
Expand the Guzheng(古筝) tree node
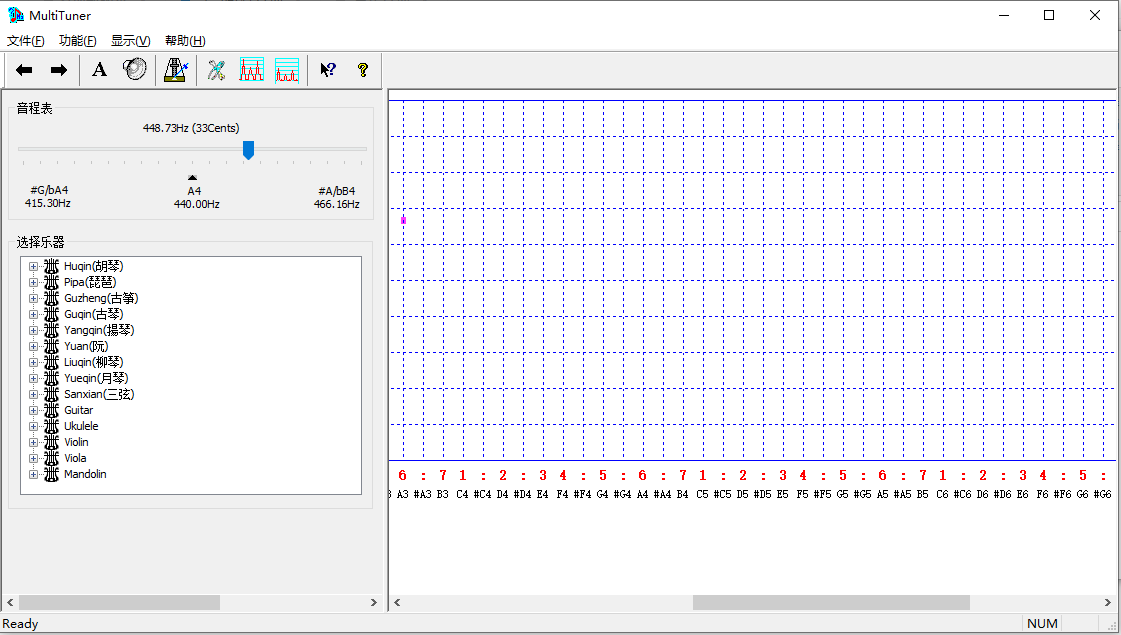click(x=33, y=298)
